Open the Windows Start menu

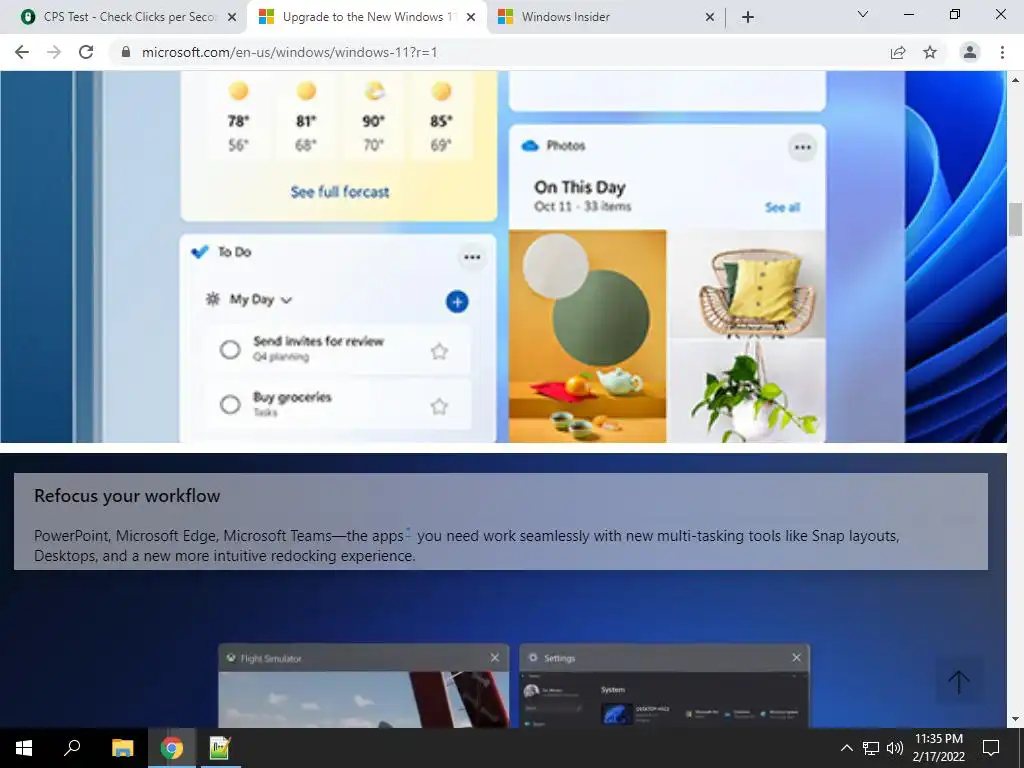24,748
